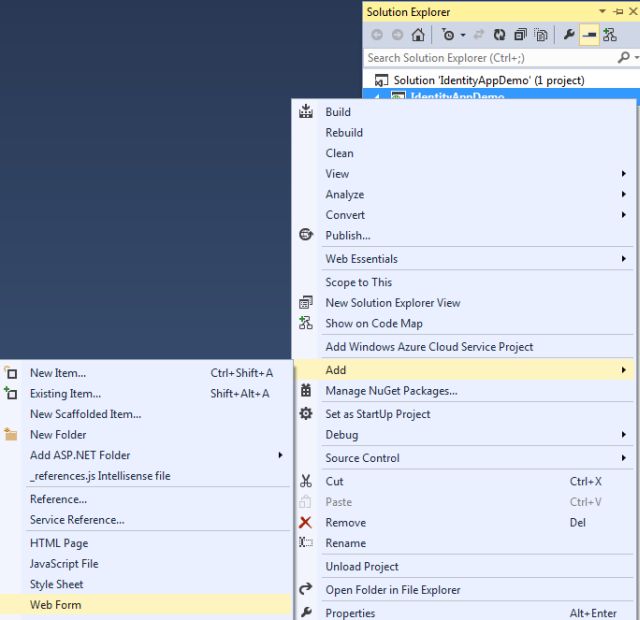Screen dimensions: 640x620
Task: Click the Show on Code Map icon
Action: click(306, 323)
